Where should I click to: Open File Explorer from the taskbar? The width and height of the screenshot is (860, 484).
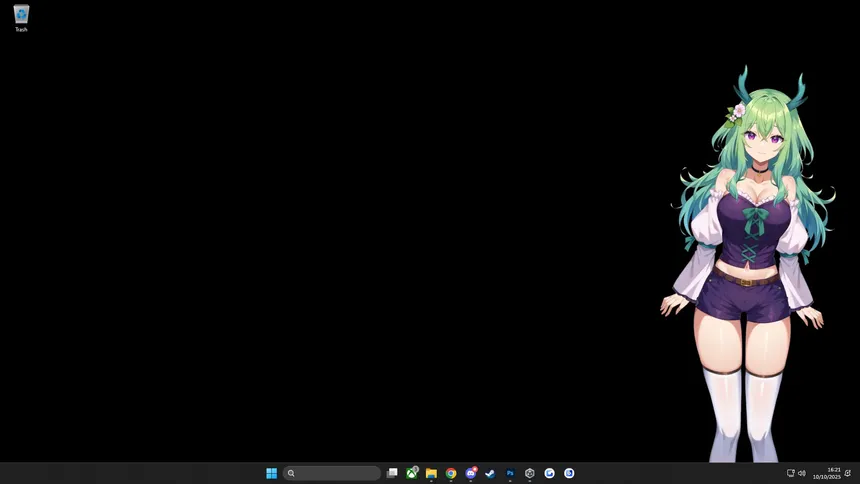point(431,473)
